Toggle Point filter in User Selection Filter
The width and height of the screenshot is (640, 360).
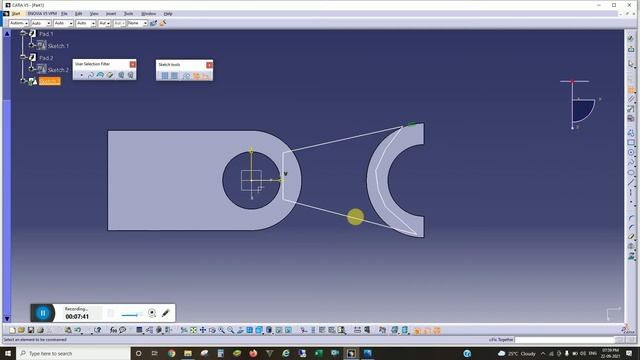82,75
